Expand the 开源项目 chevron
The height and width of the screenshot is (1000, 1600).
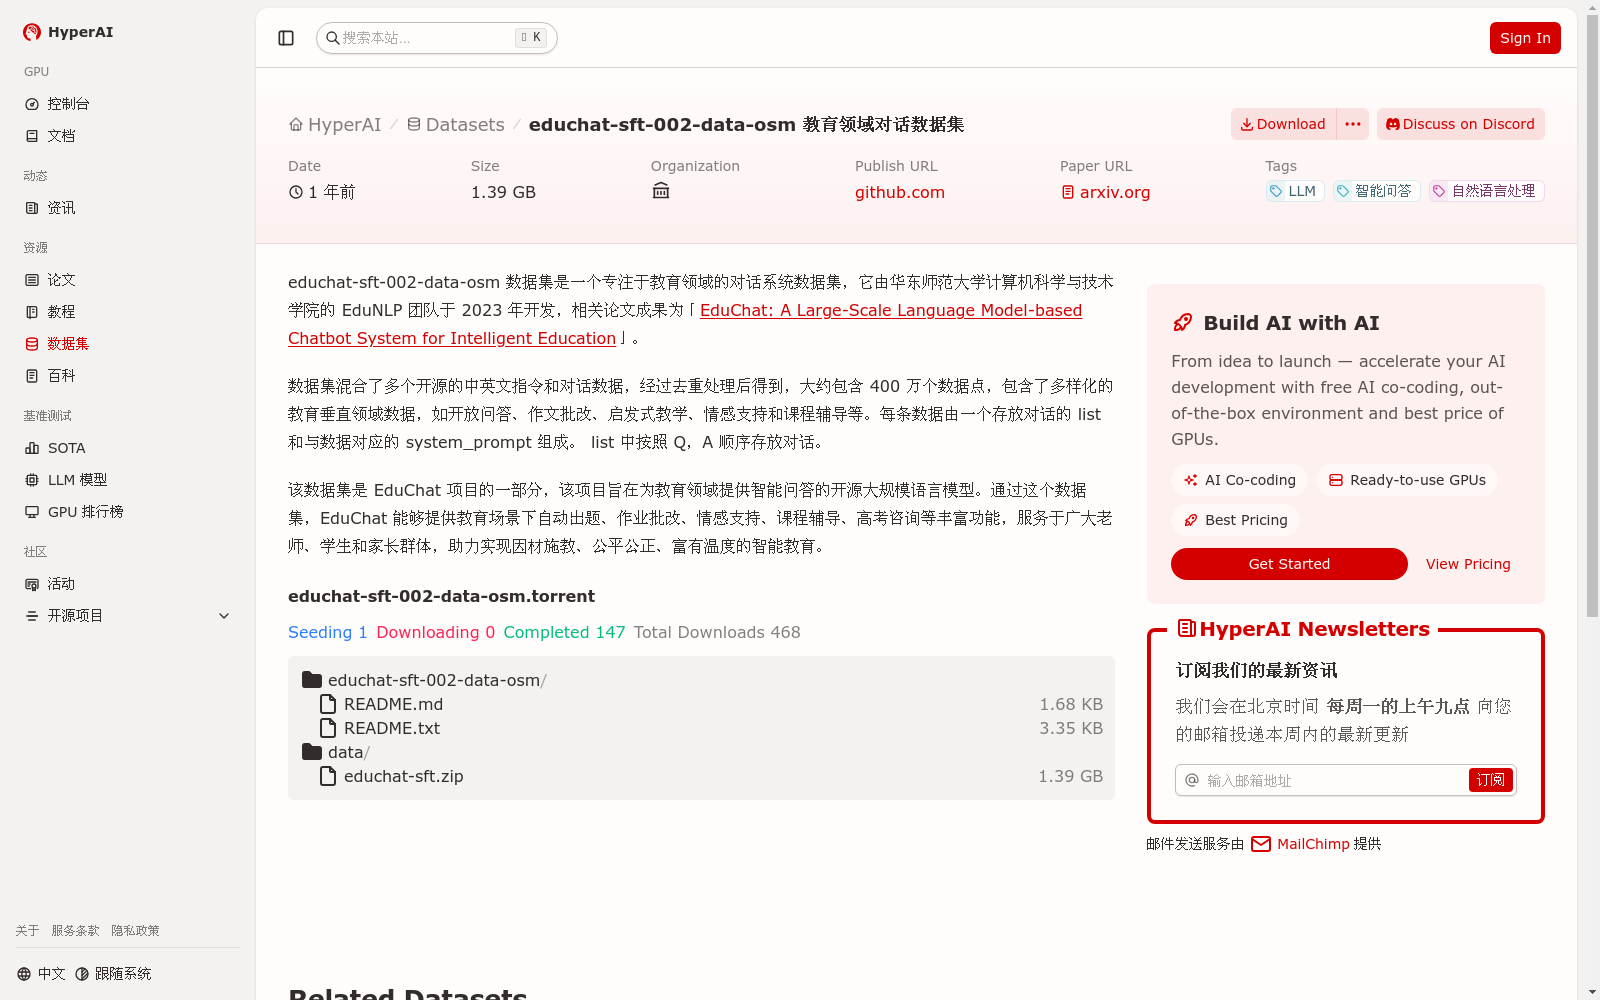tap(224, 616)
